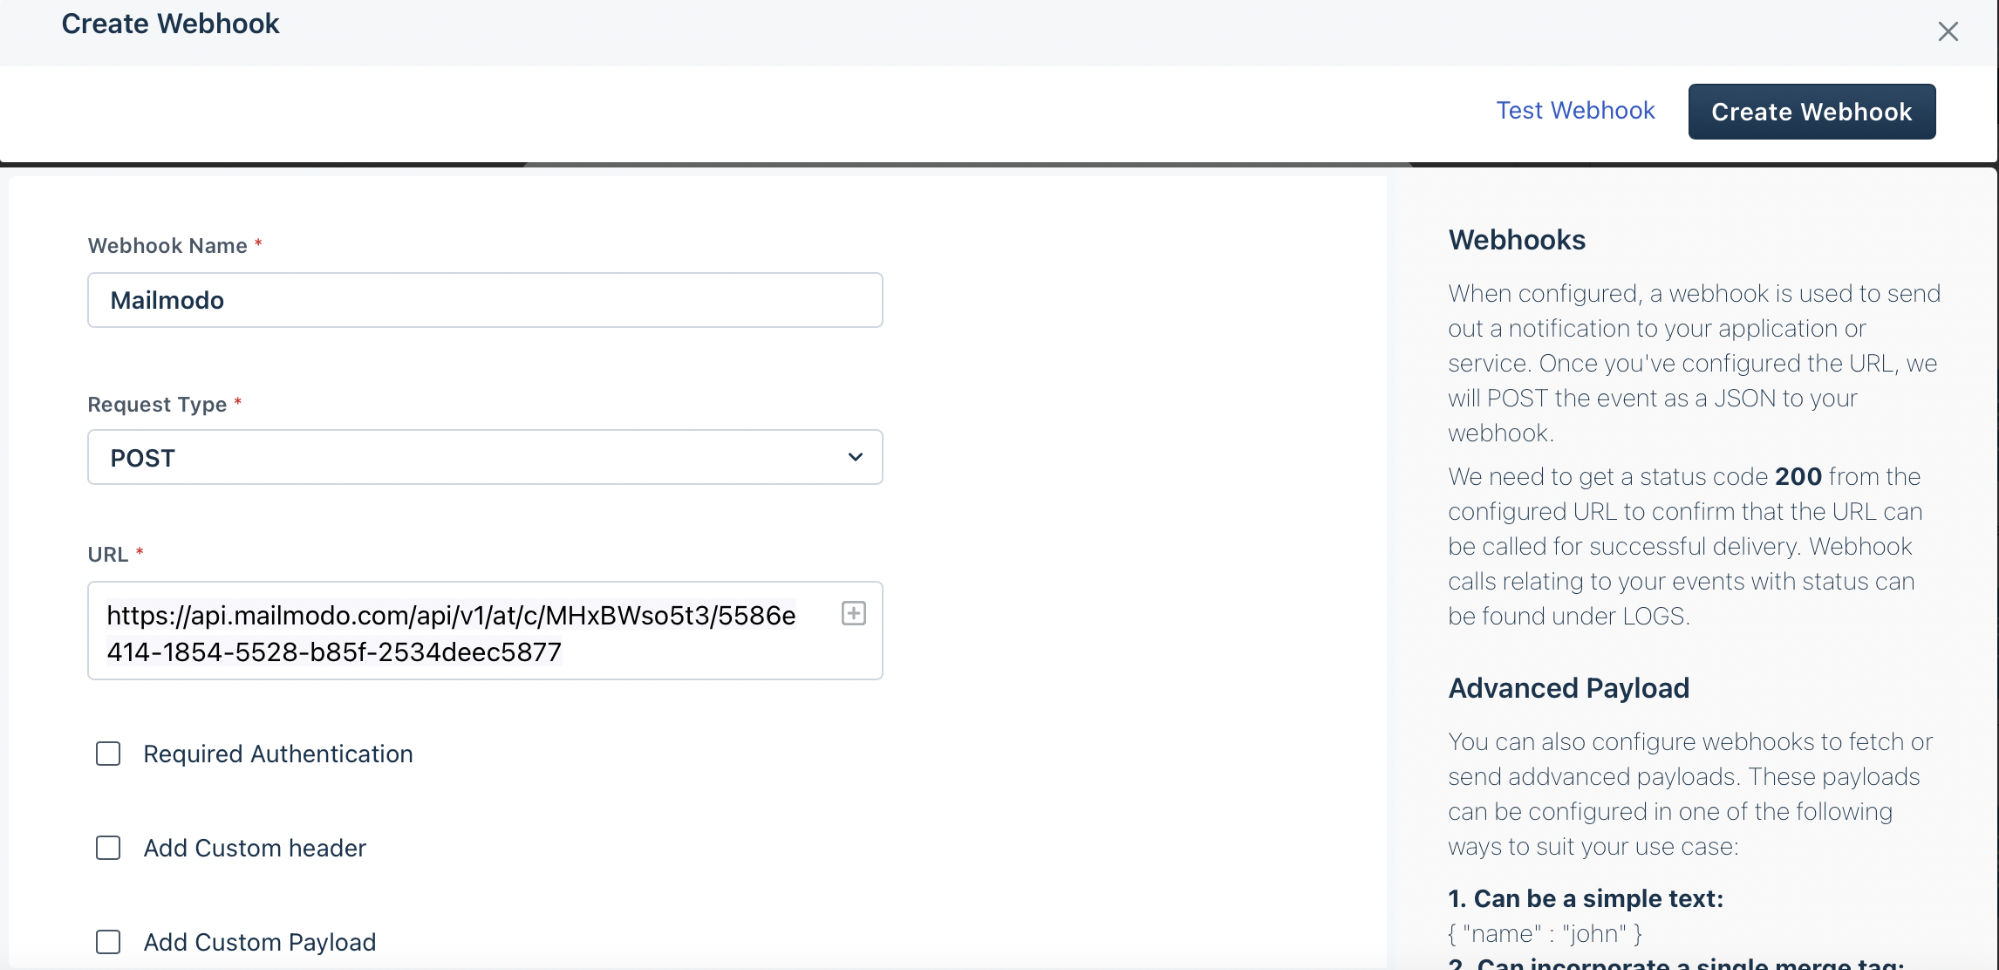The width and height of the screenshot is (1999, 970).
Task: Click the plus icon in URL field
Action: [x=853, y=614]
